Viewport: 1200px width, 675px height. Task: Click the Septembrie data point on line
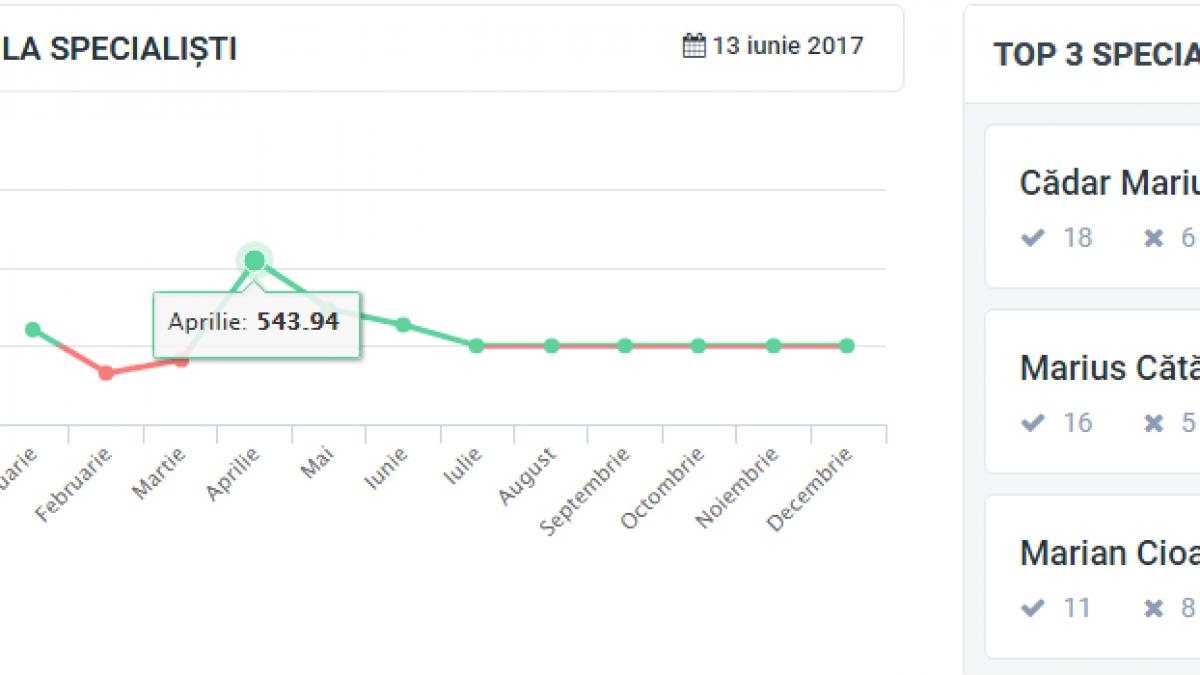click(x=625, y=346)
